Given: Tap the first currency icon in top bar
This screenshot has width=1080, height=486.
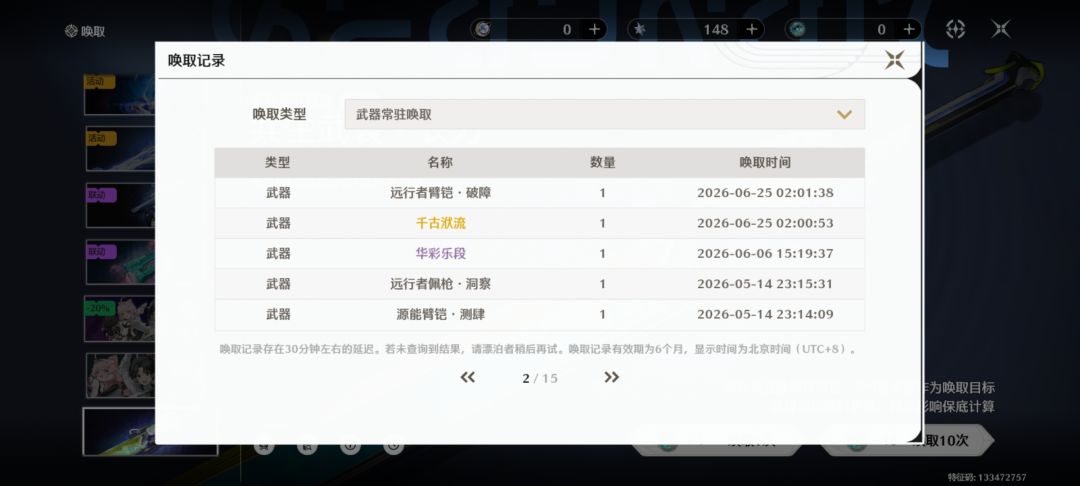Looking at the screenshot, I should 483,29.
